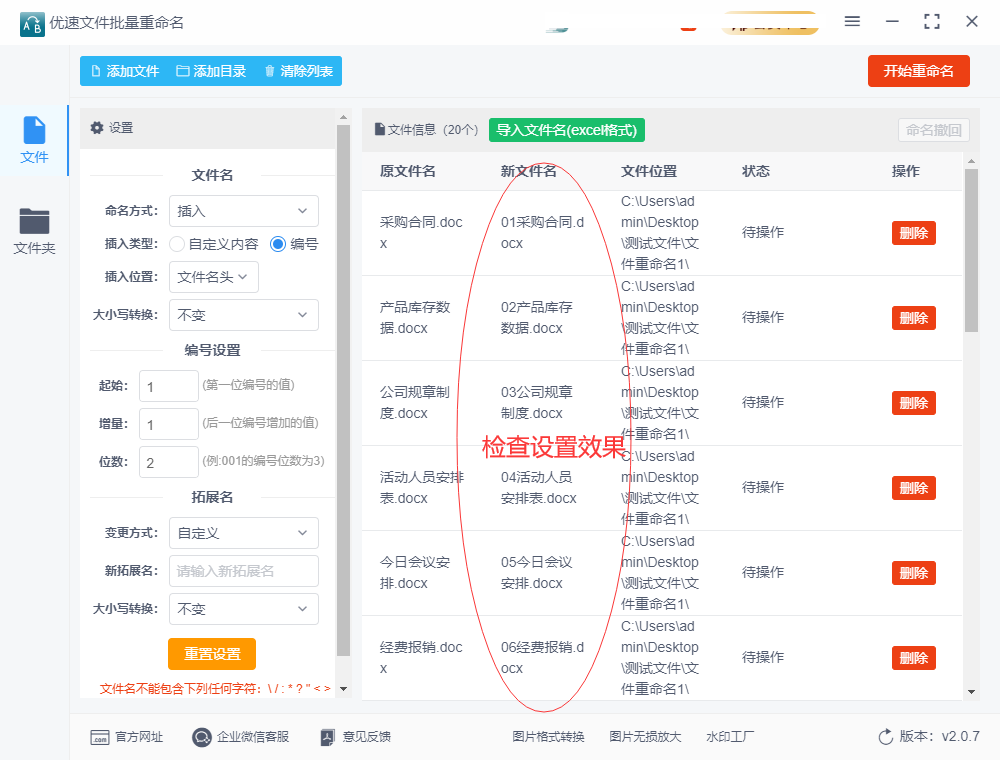Open 官方网址 link
Image resolution: width=1000 pixels, height=760 pixels.
127,737
